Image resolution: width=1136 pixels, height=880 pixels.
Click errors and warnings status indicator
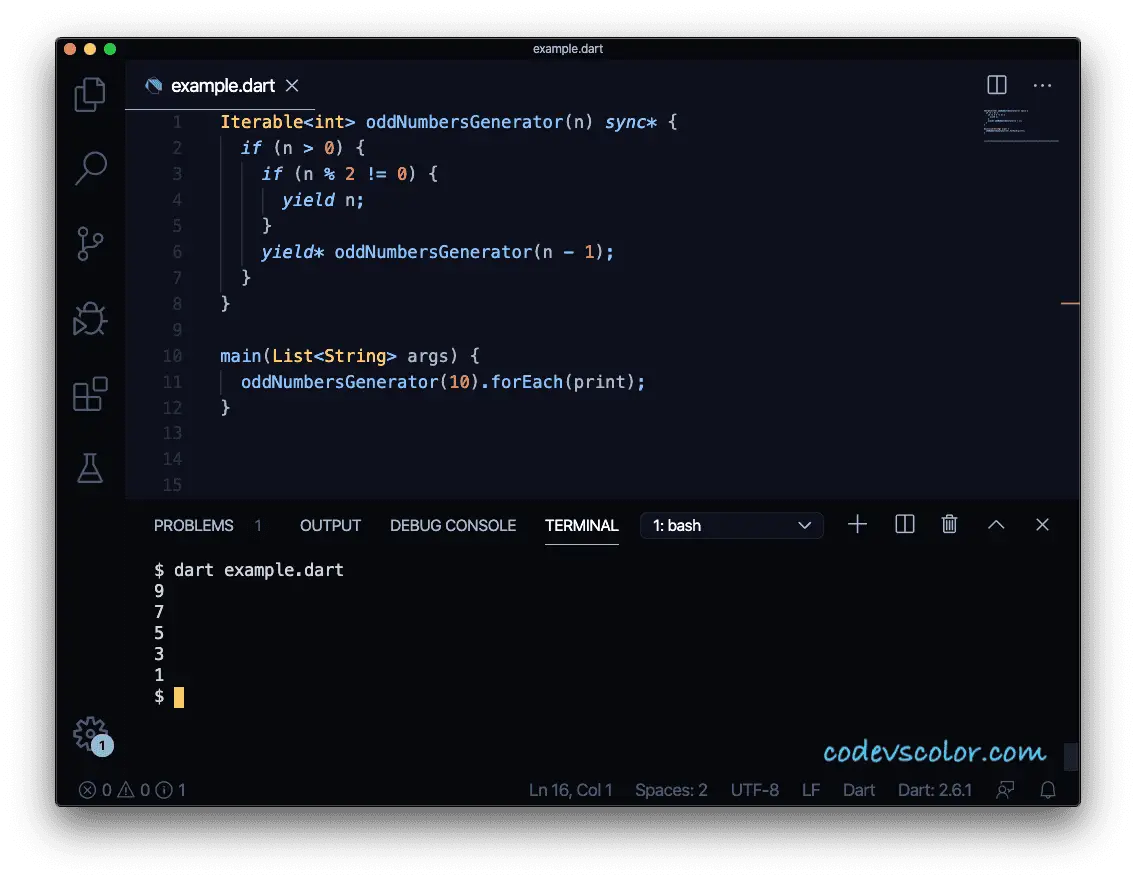click(x=132, y=790)
